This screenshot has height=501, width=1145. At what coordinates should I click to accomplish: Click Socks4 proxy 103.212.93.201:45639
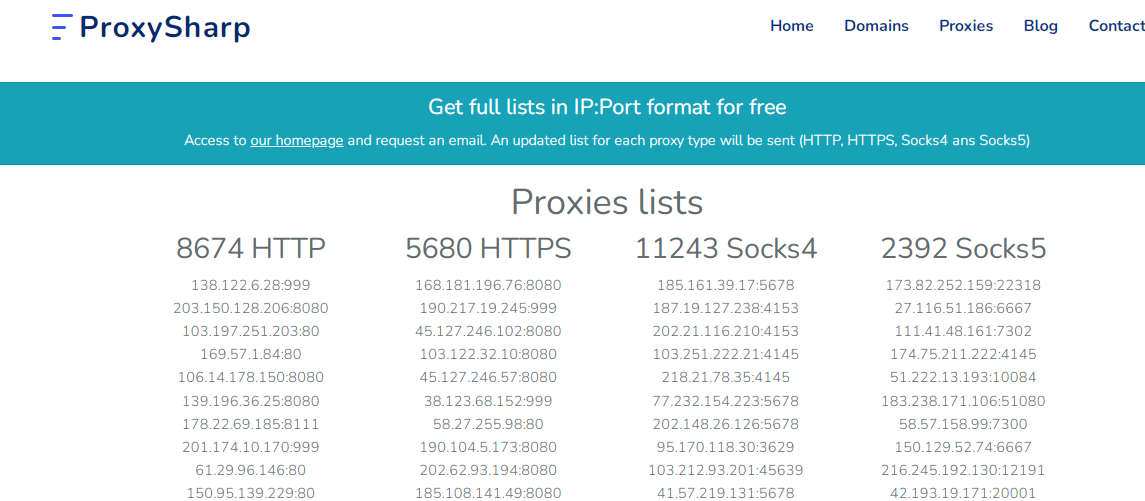pos(726,470)
